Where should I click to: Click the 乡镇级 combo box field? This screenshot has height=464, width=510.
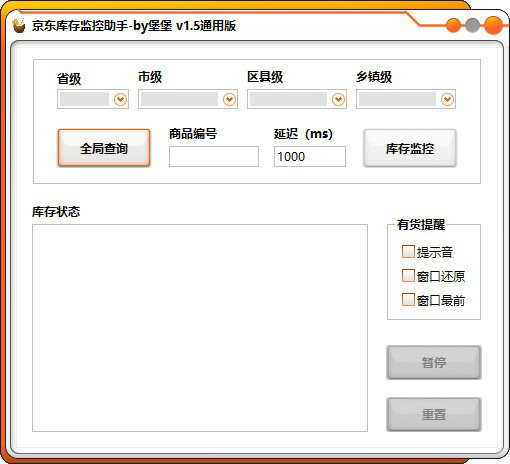click(x=406, y=99)
